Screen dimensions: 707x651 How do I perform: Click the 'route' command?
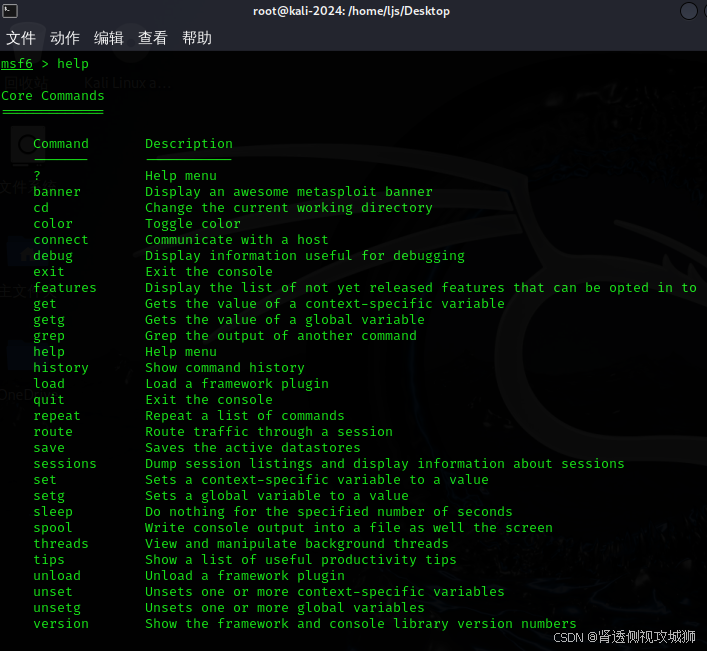point(53,431)
